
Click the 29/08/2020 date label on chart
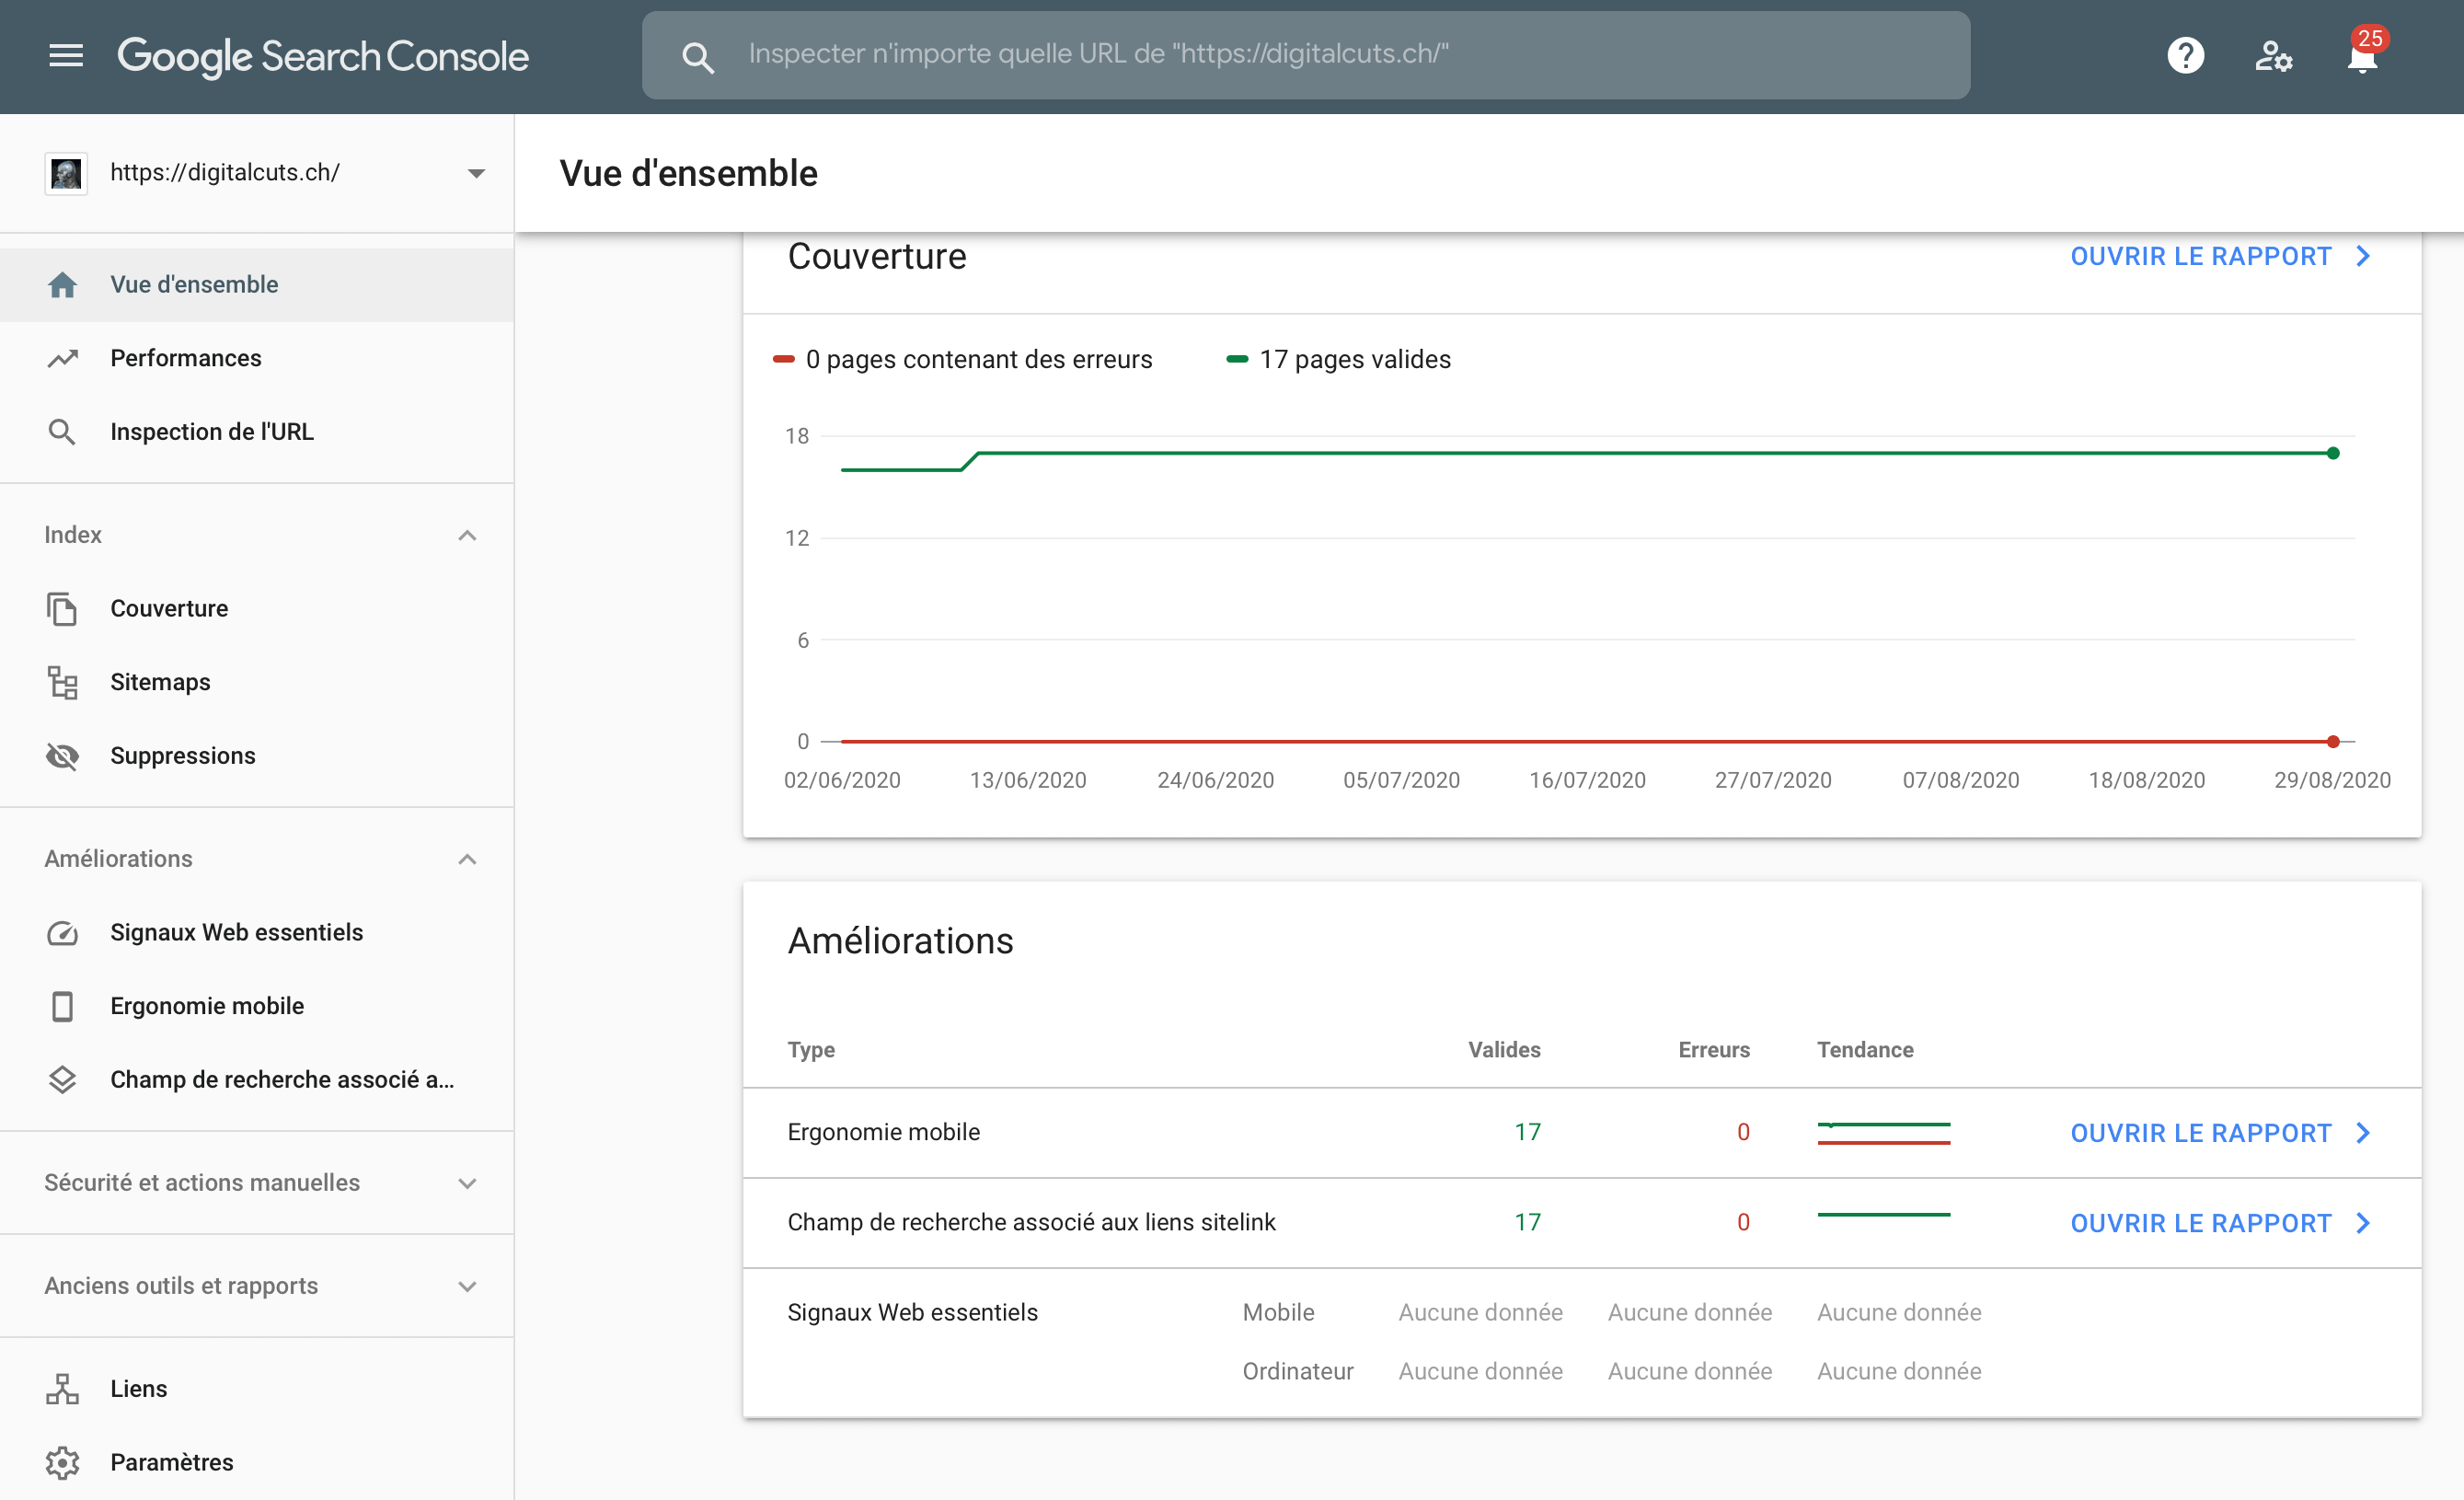pos(2332,780)
